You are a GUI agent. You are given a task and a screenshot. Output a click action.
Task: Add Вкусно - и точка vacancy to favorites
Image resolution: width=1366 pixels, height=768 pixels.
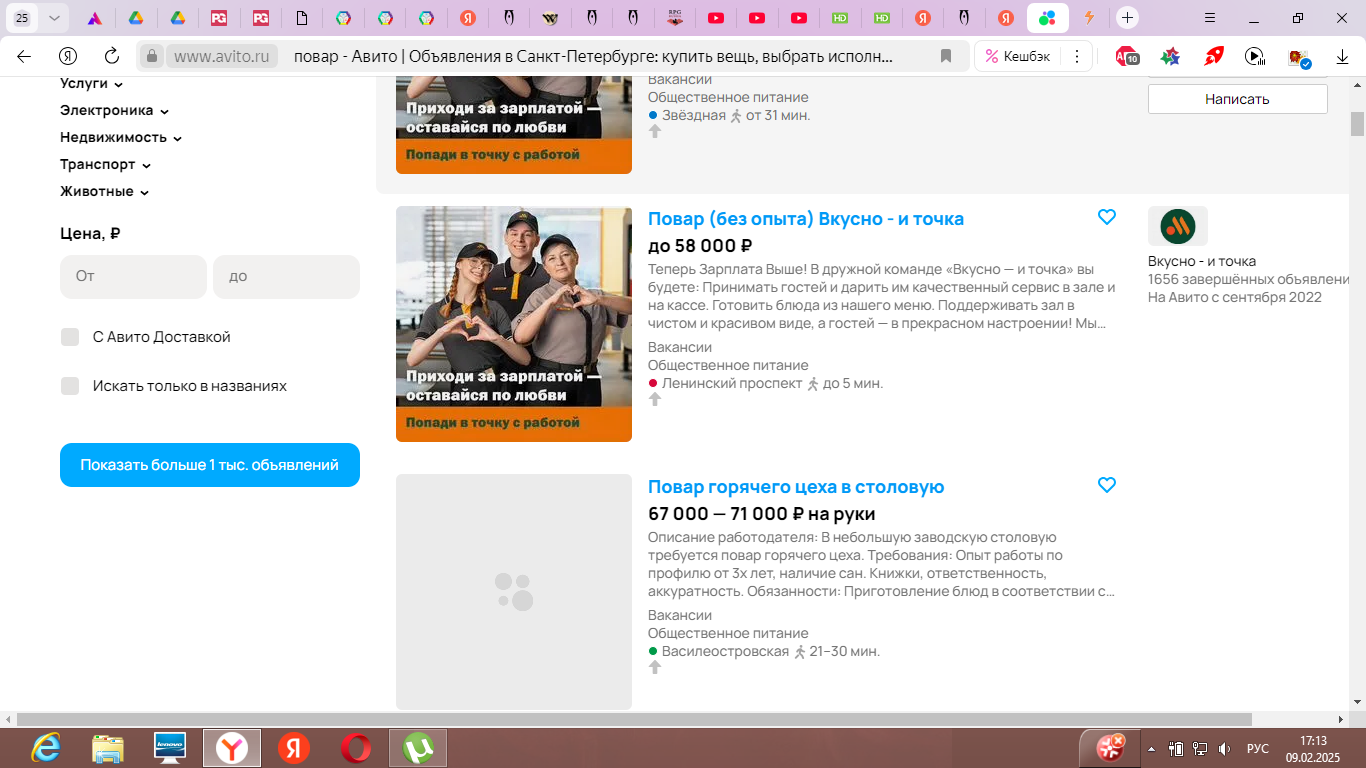tap(1107, 217)
